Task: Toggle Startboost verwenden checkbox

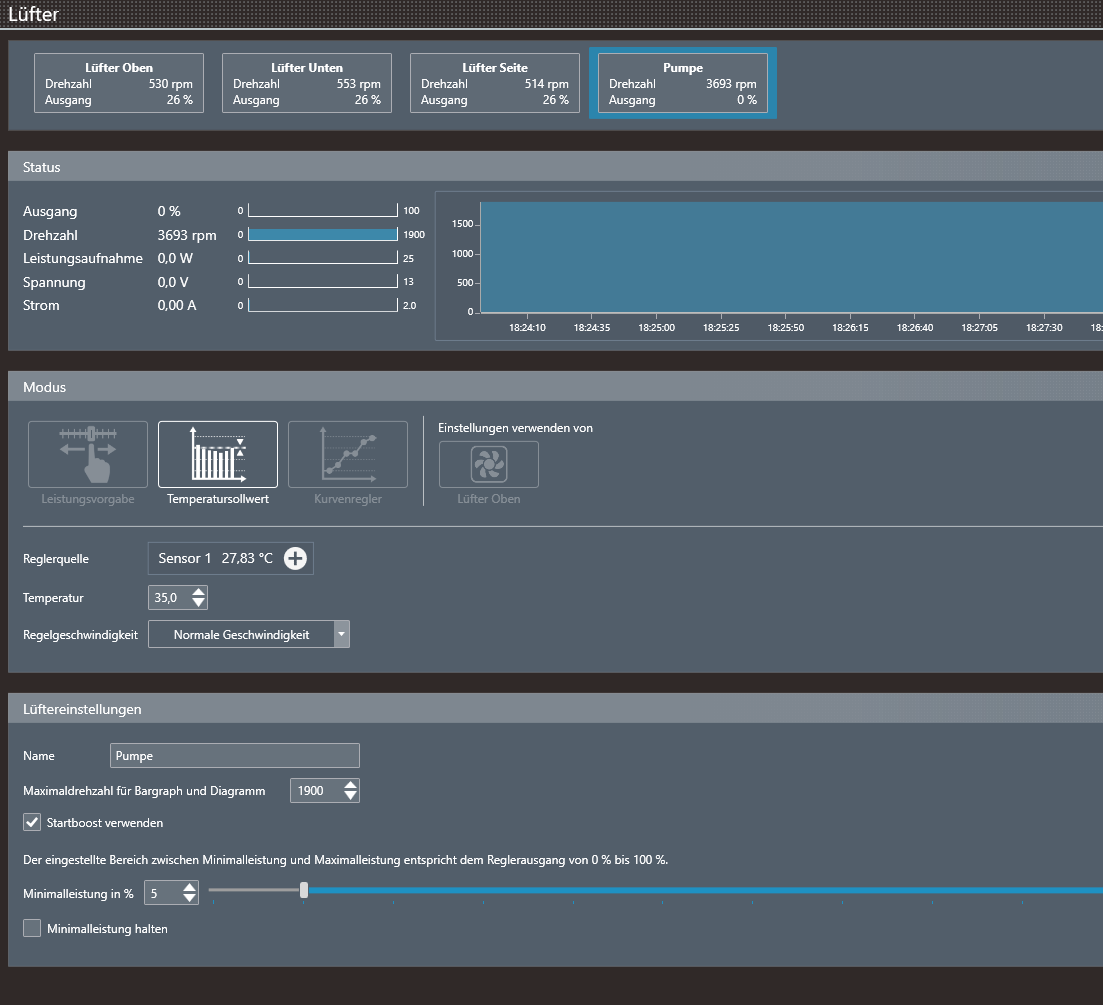Action: (32, 822)
